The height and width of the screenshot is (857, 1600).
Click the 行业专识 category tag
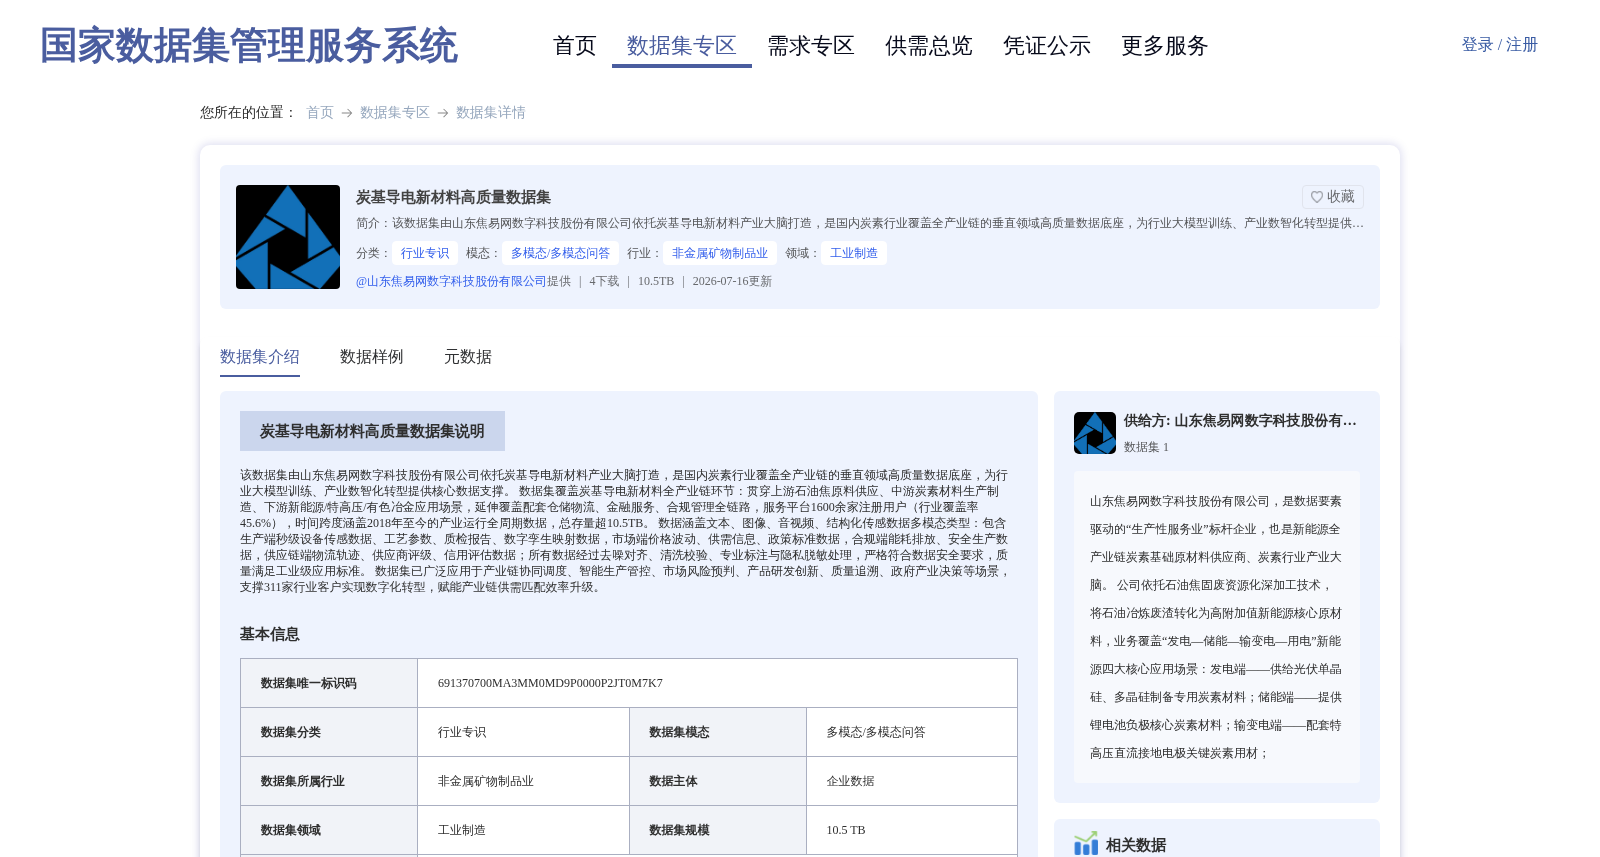[425, 253]
